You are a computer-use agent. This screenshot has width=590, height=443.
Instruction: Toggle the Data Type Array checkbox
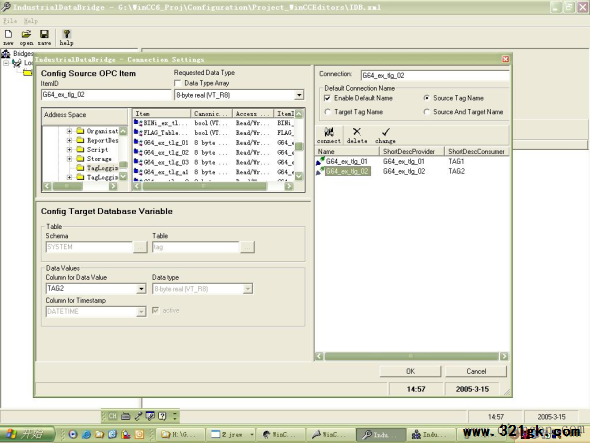coord(178,83)
